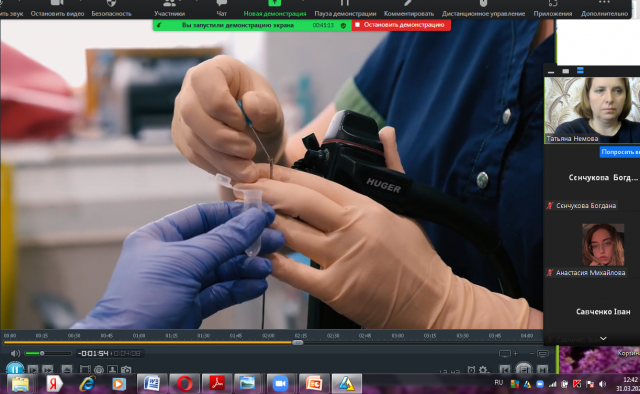Screen dimensions: 640x394
Task: Select Сенчукова Богдана participant label
Action: (x=586, y=205)
